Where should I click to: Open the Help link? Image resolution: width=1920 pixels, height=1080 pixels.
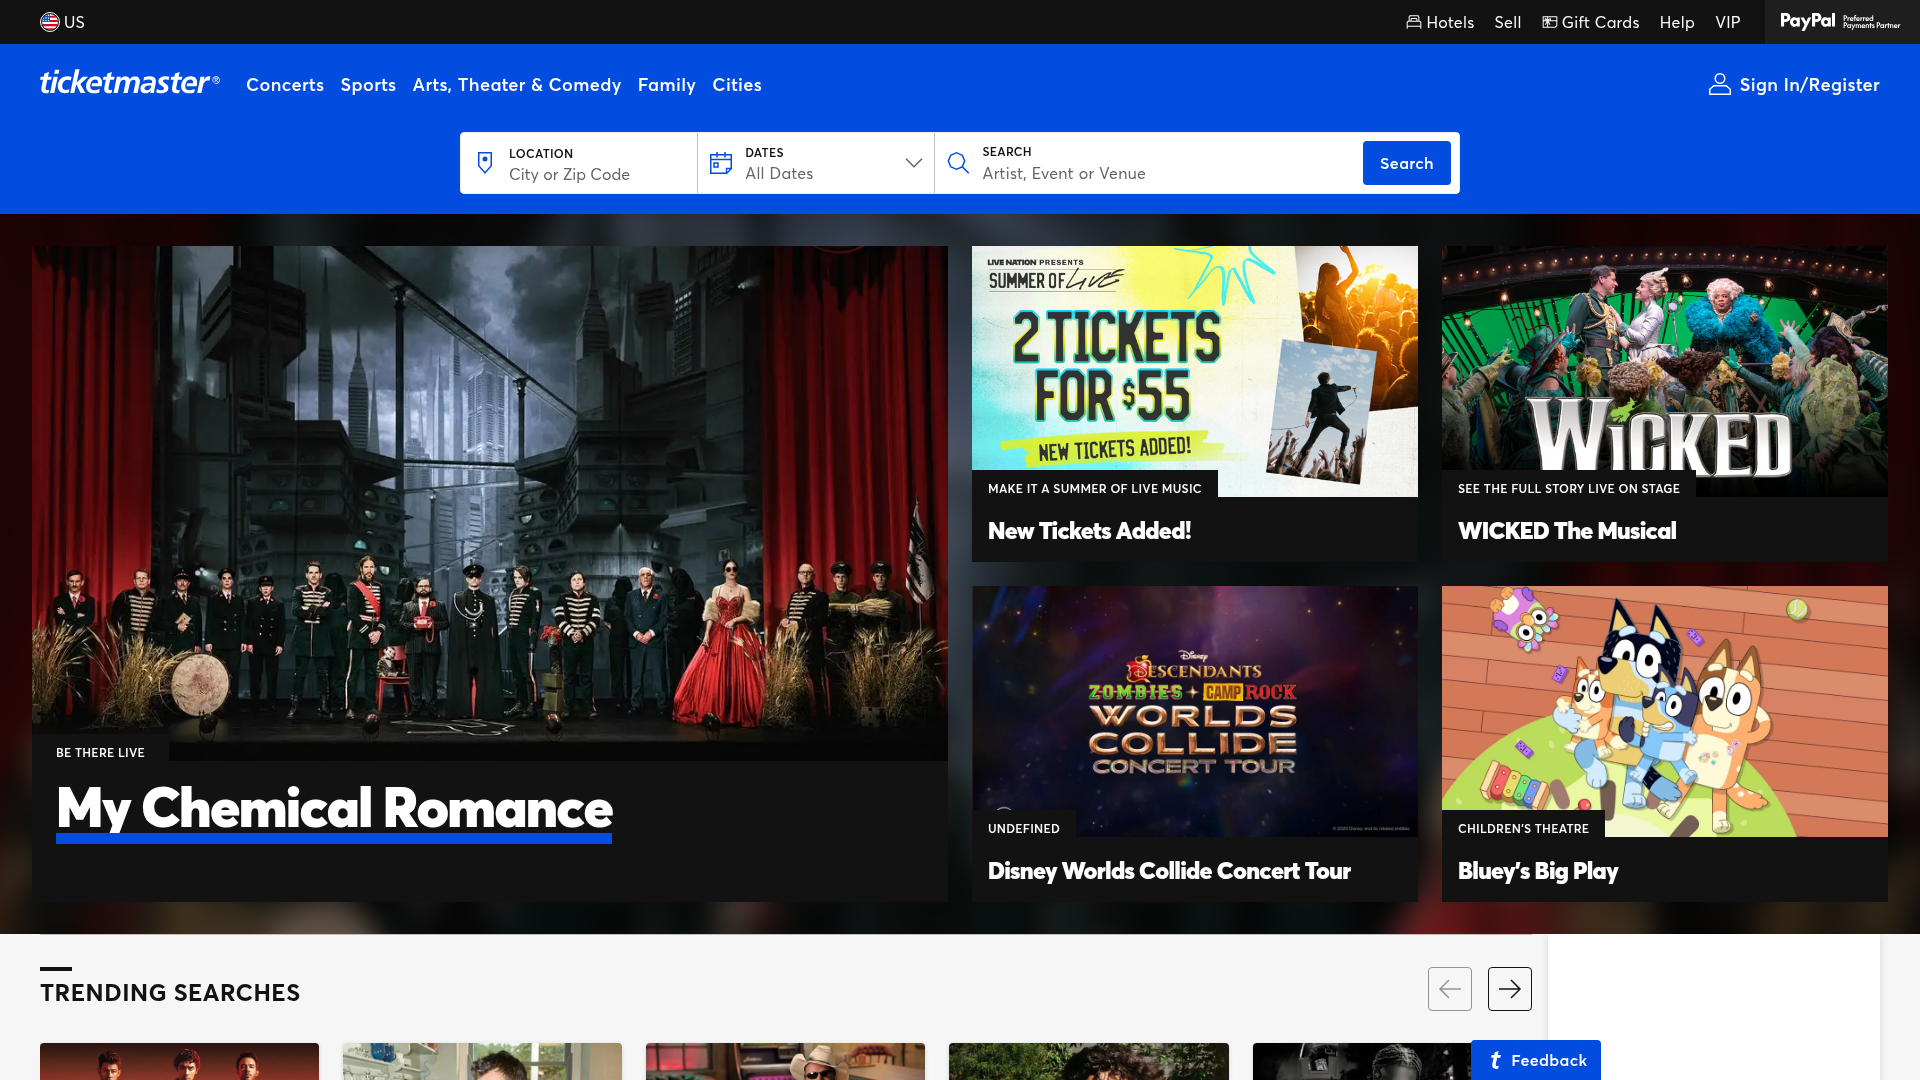pos(1677,22)
